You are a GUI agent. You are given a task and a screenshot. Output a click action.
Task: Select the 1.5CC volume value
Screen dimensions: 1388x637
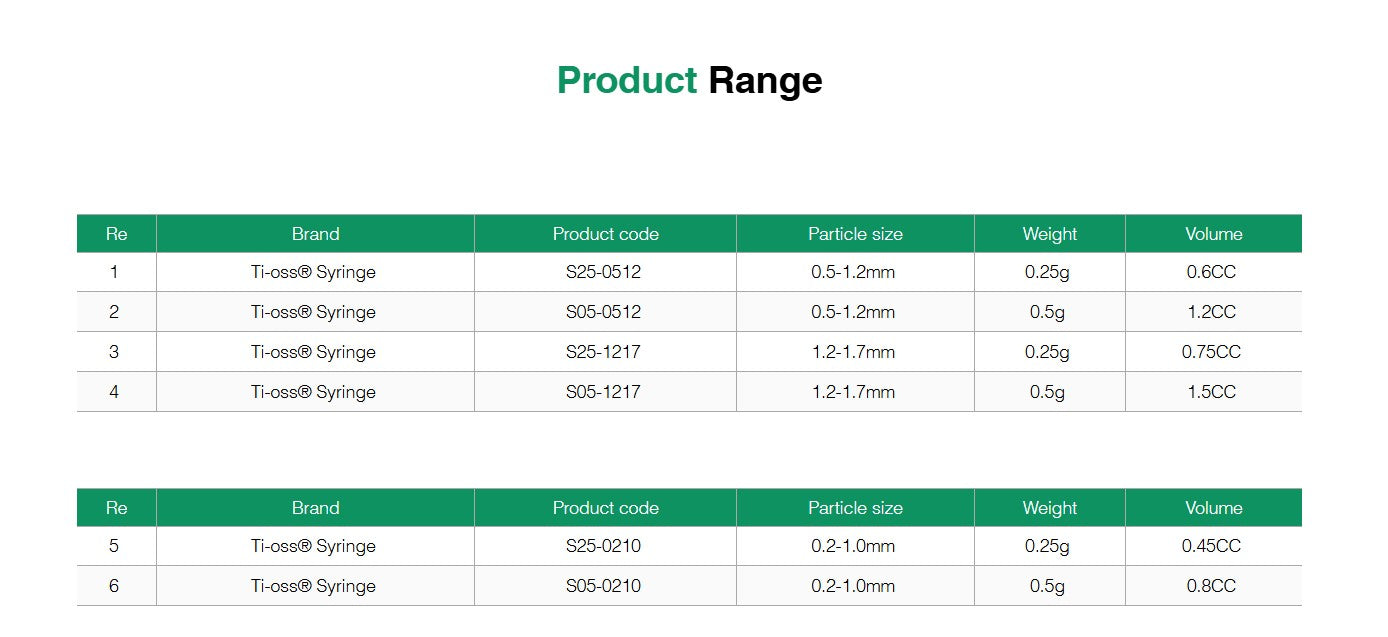coord(1211,392)
